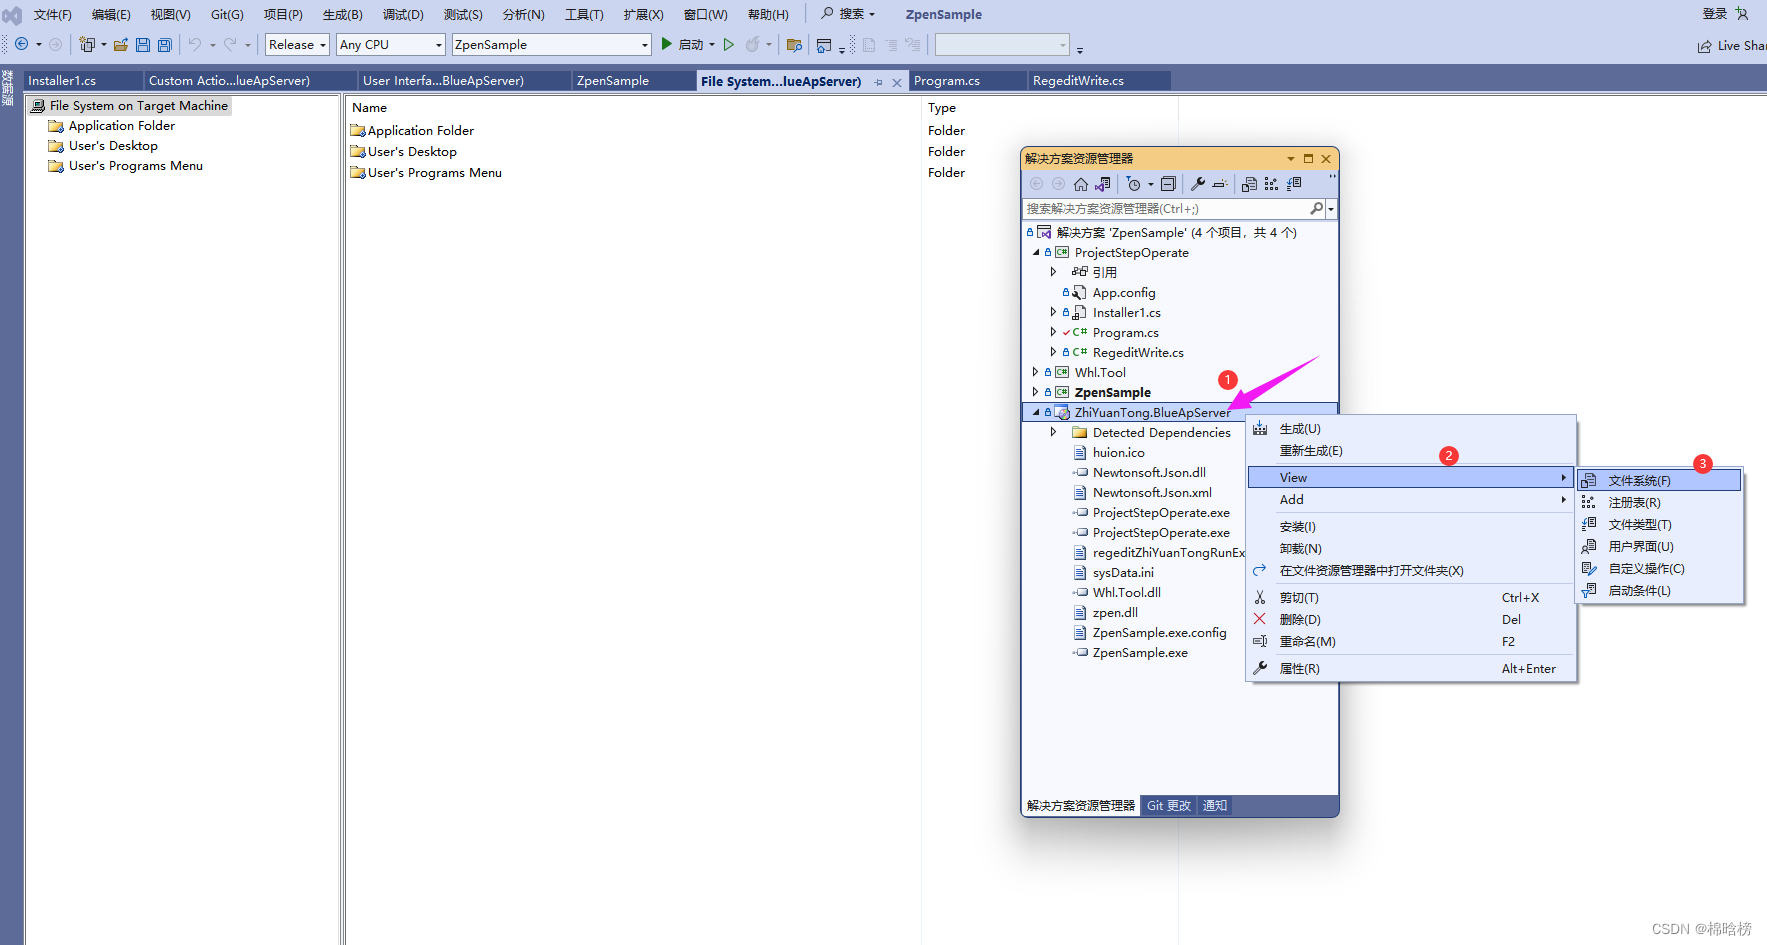Click the File Types Editor icon in Solution Explorer toolbar
This screenshot has height=945, width=1767.
click(x=1294, y=184)
